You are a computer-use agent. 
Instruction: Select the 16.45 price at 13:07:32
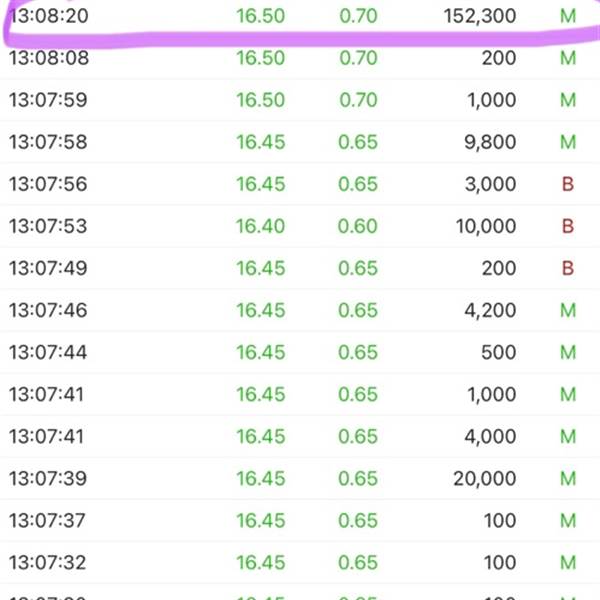click(261, 562)
